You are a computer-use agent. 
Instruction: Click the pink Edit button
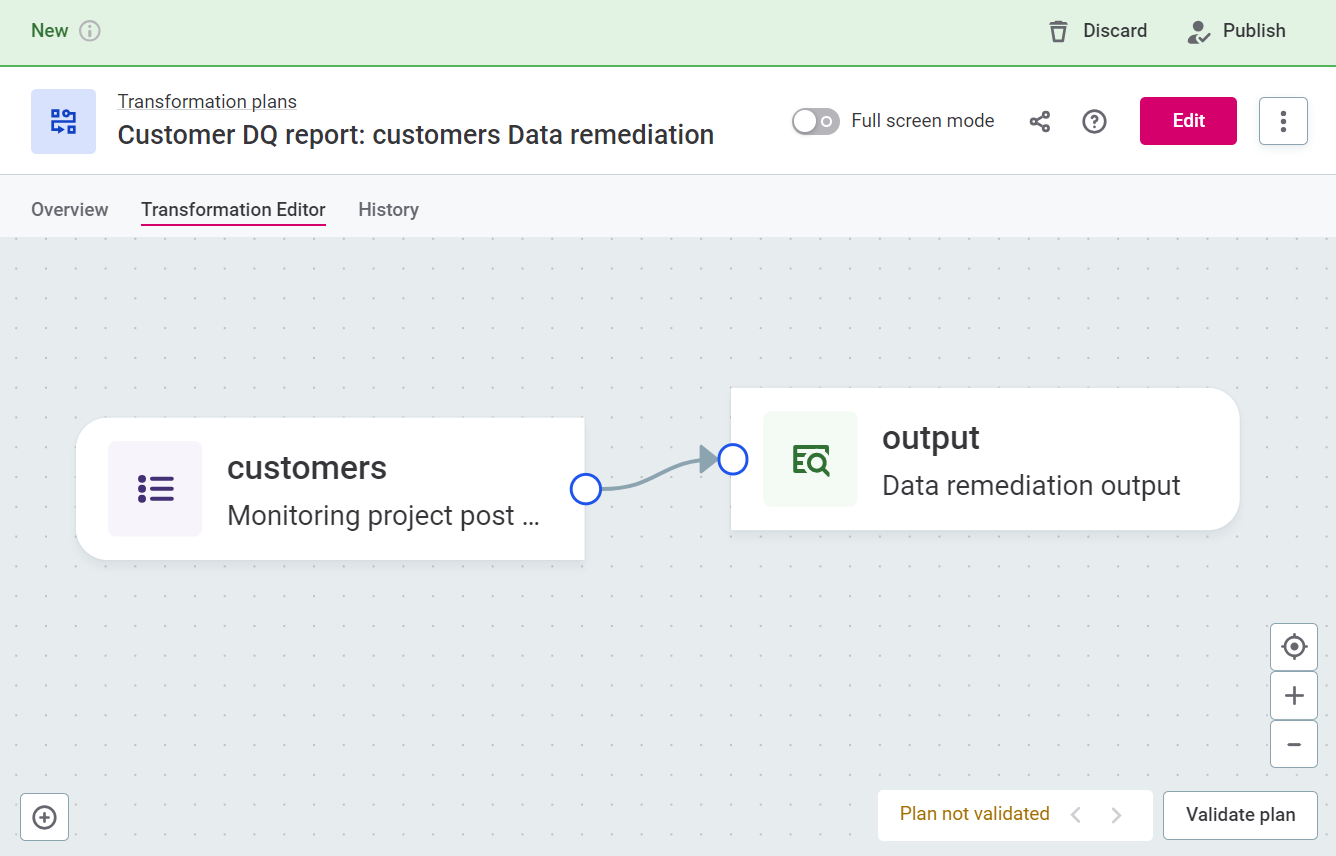(1188, 121)
